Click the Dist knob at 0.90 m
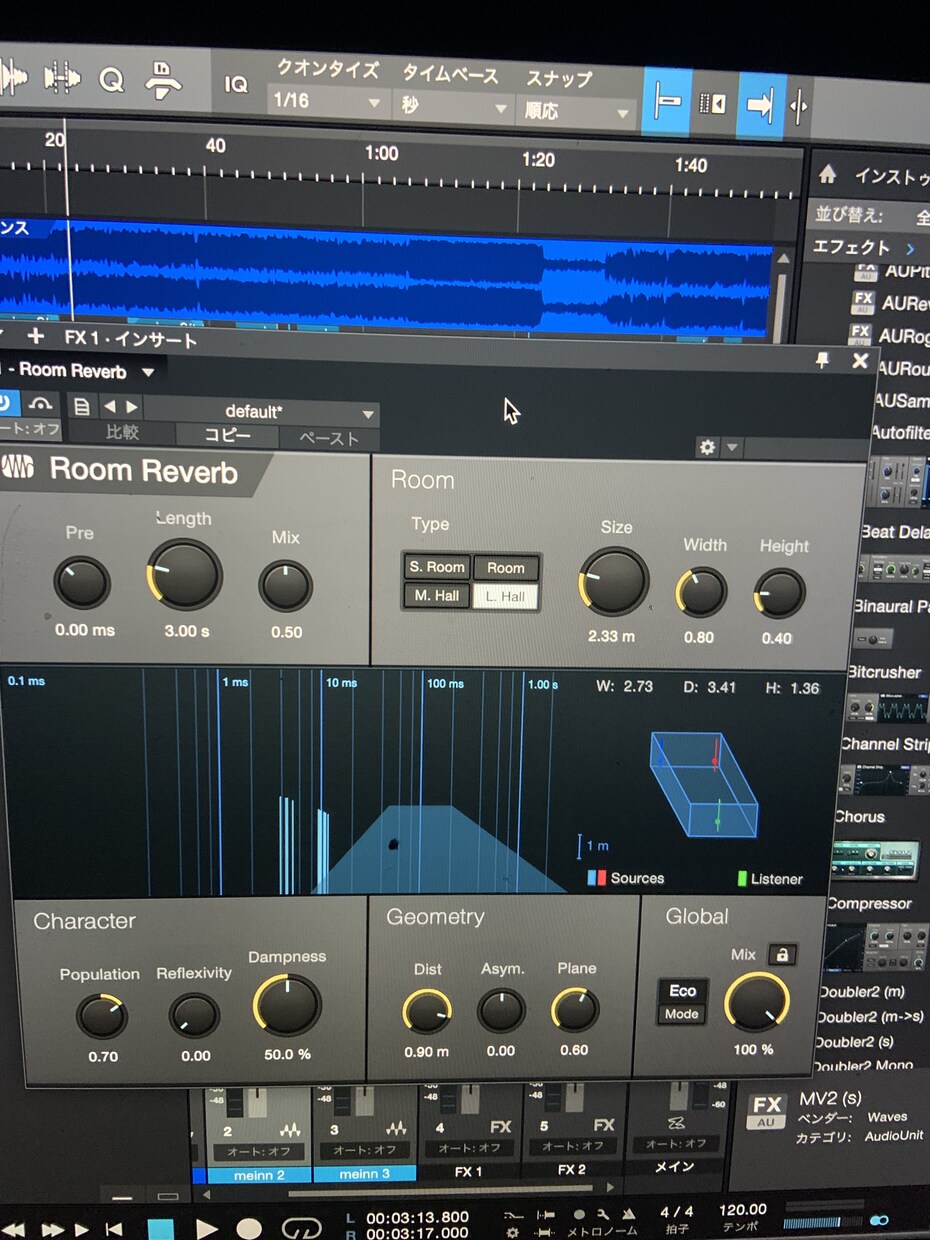 pyautogui.click(x=427, y=1012)
